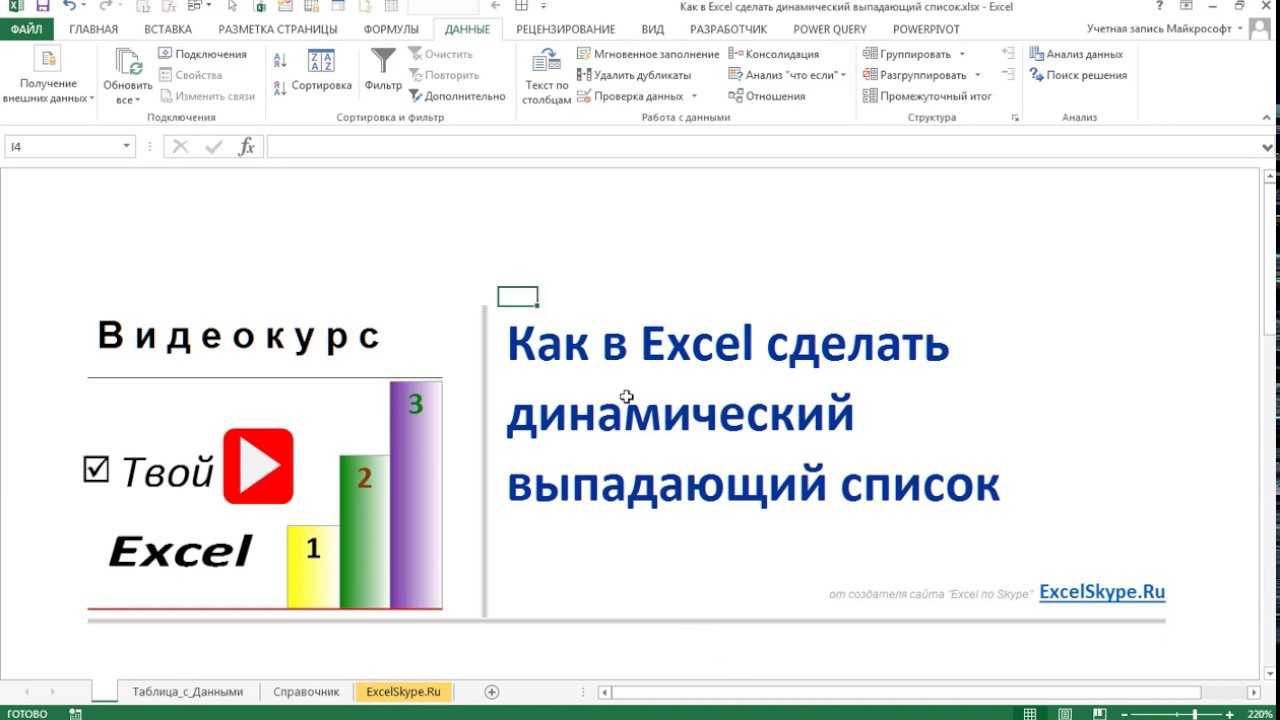Click the zoom in plus button
Screen dimensions: 1280x720
tap(1231, 714)
